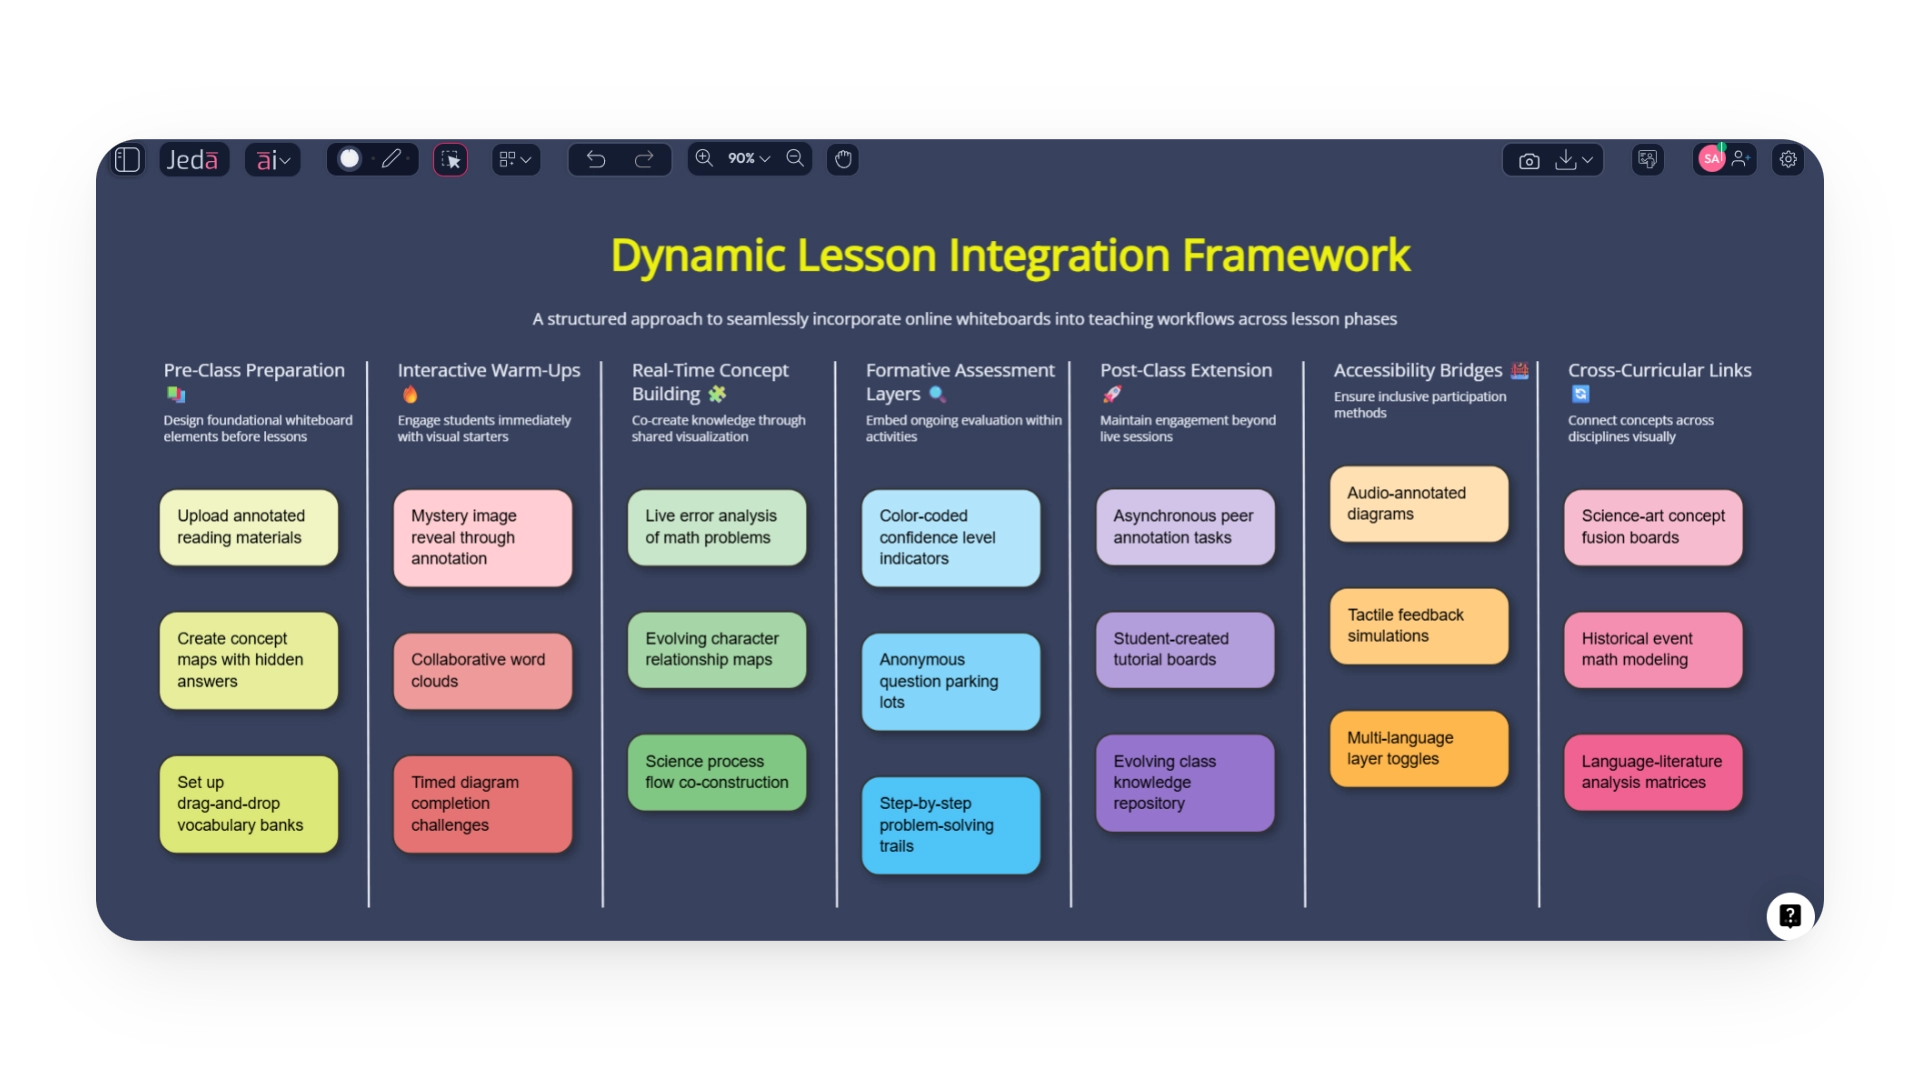Select 'Asynchronous peer annotation tasks' card
The image size is (1920, 1080).
pos(1185,527)
